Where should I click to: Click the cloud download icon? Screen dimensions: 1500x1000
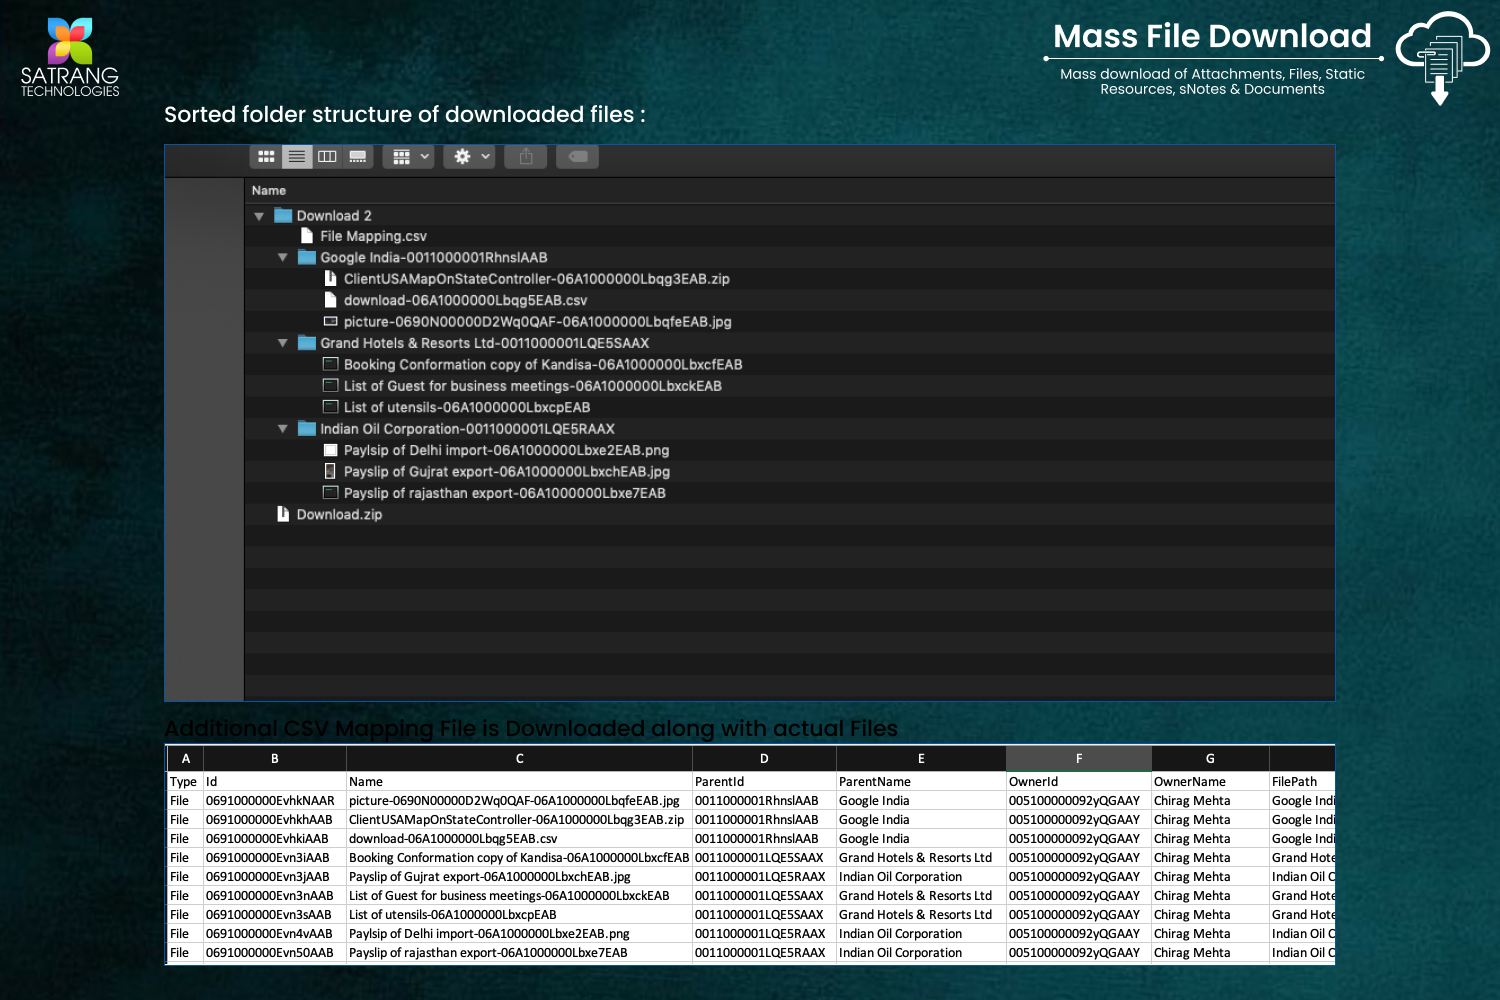click(1441, 57)
